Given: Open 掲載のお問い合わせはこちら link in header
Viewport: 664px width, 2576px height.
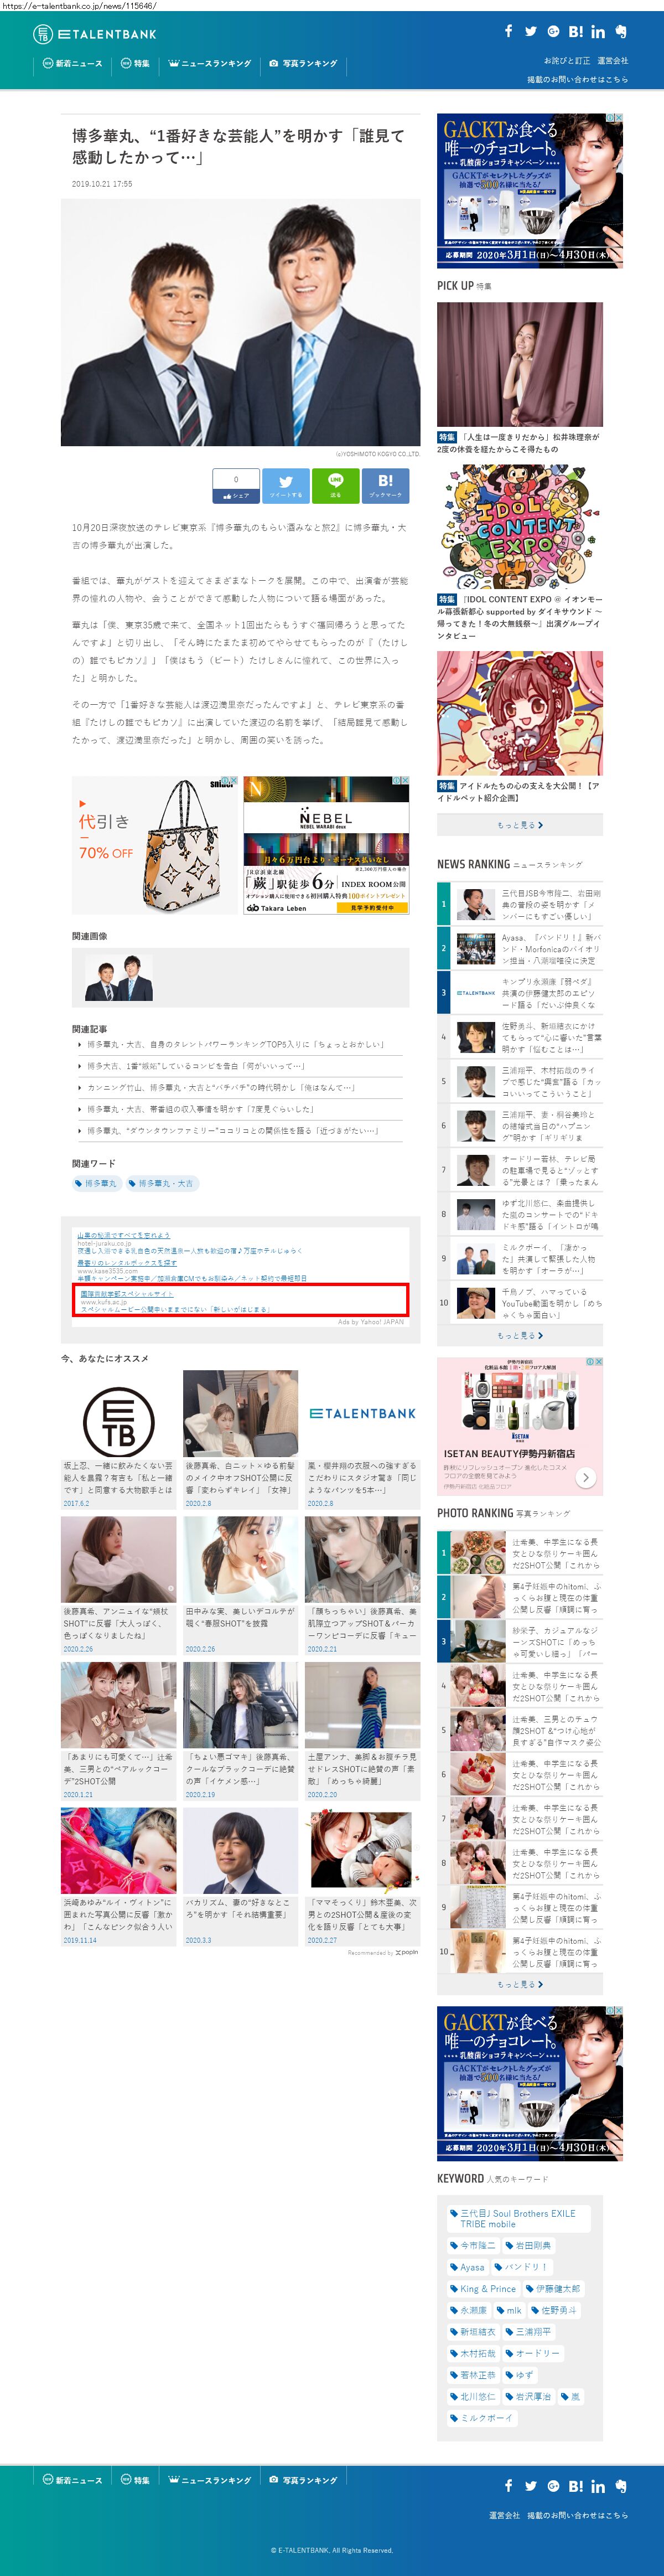Looking at the screenshot, I should (577, 79).
